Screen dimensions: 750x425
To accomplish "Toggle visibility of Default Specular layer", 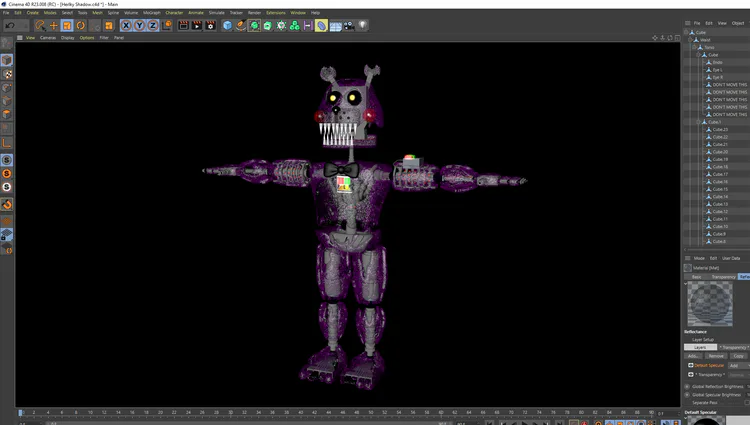I will (691, 365).
